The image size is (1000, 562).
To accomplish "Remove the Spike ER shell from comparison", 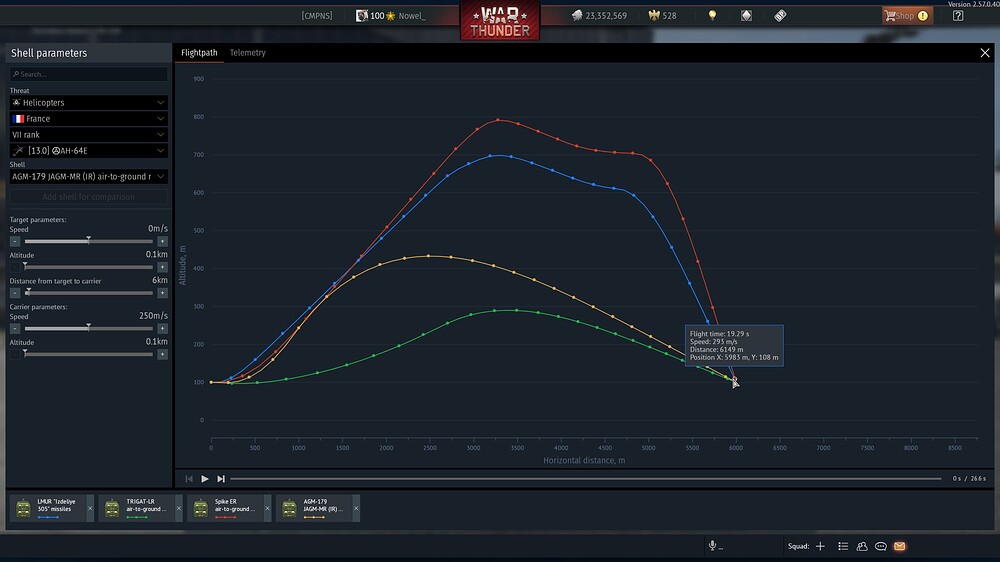I will (267, 508).
